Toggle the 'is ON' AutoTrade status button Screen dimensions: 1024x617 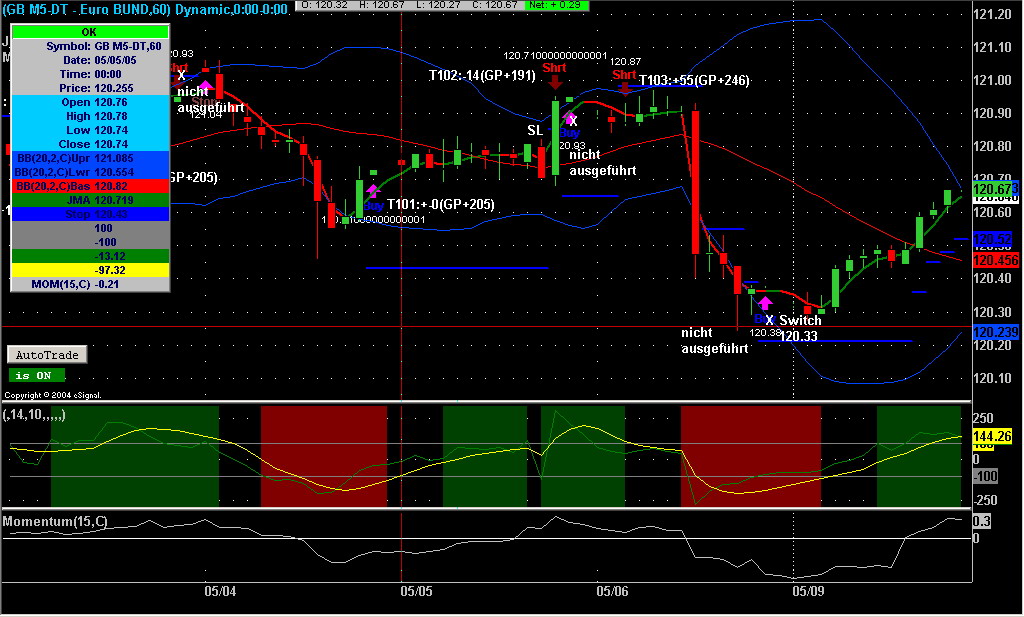pos(37,375)
